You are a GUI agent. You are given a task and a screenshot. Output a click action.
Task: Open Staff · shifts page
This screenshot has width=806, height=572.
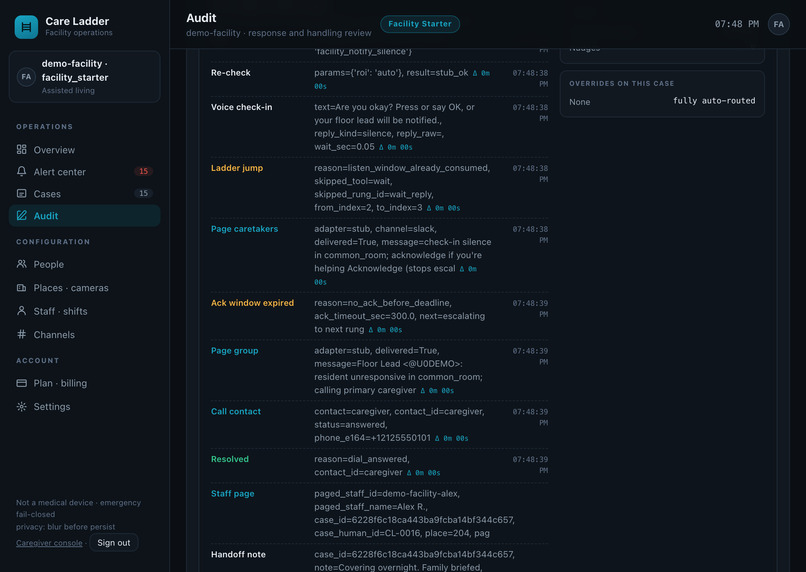coord(85,311)
